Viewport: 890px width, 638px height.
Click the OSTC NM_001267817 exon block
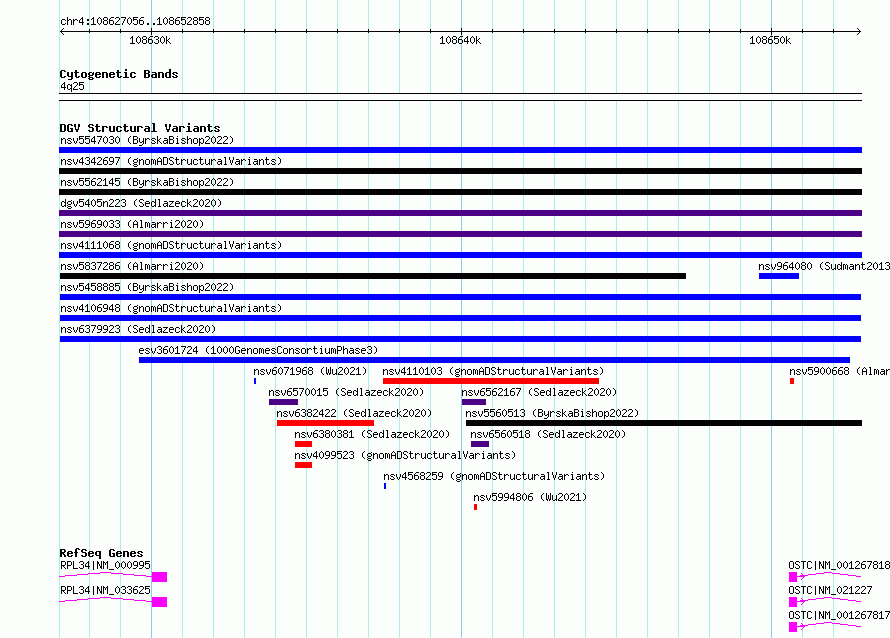[793, 627]
